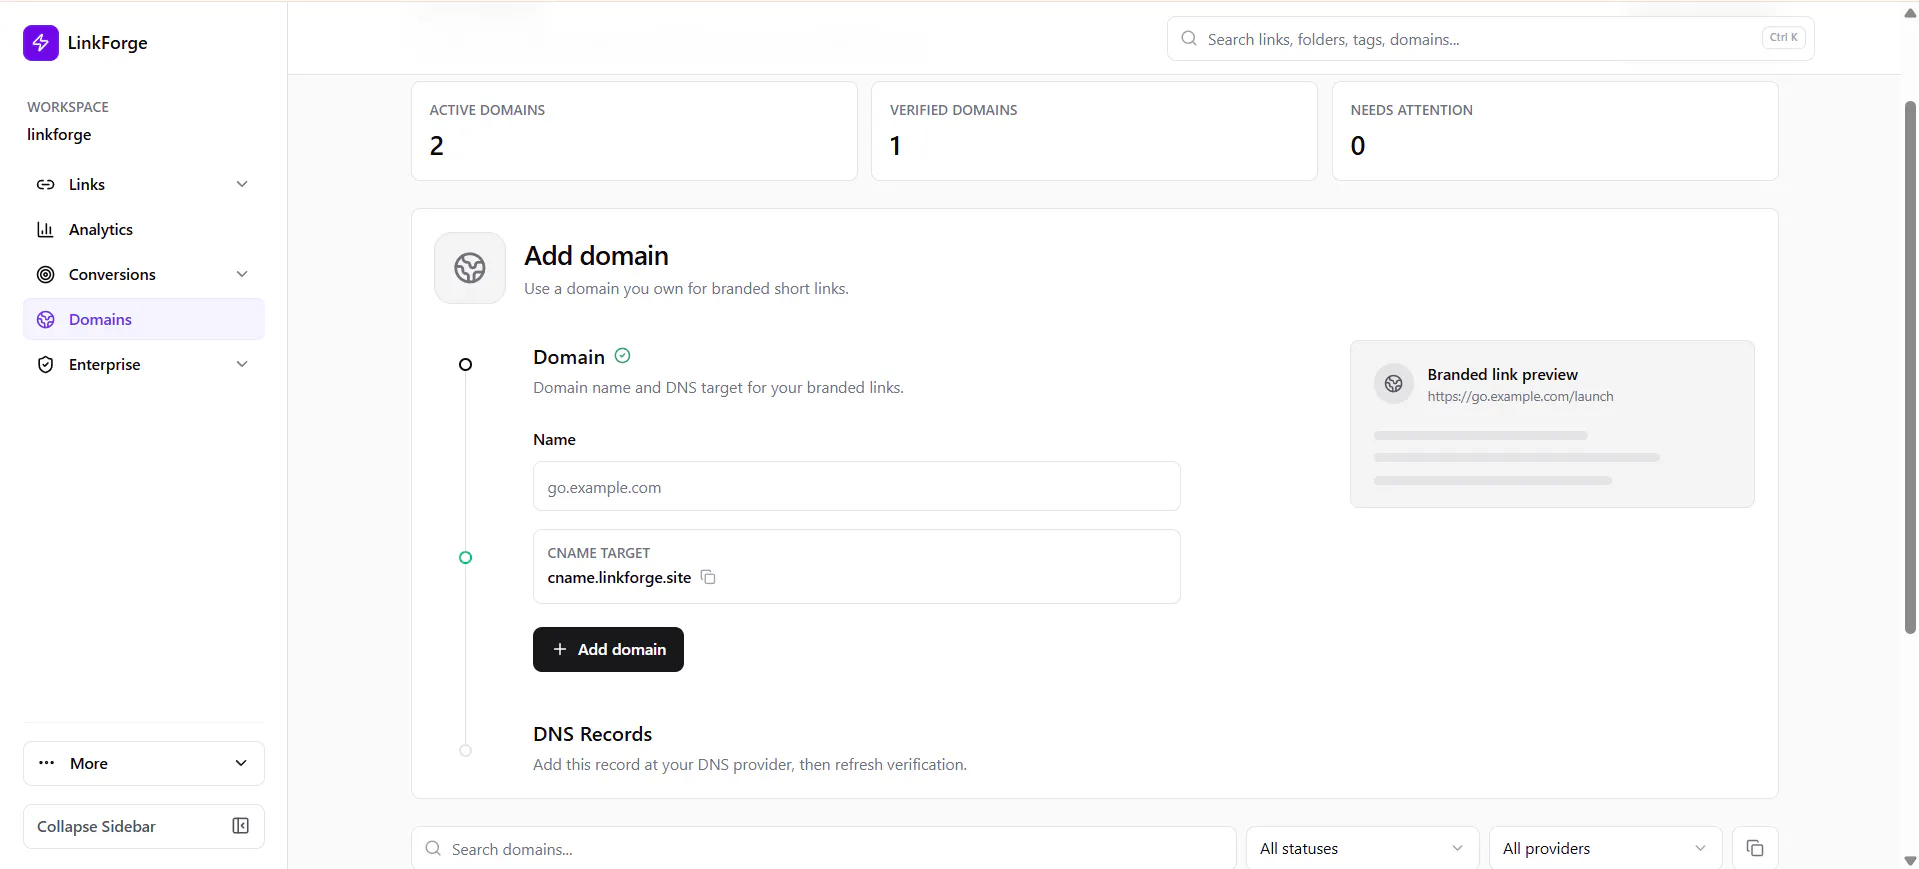This screenshot has height=869, width=1919.
Task: Click the Collapse Sidebar button
Action: [x=144, y=826]
